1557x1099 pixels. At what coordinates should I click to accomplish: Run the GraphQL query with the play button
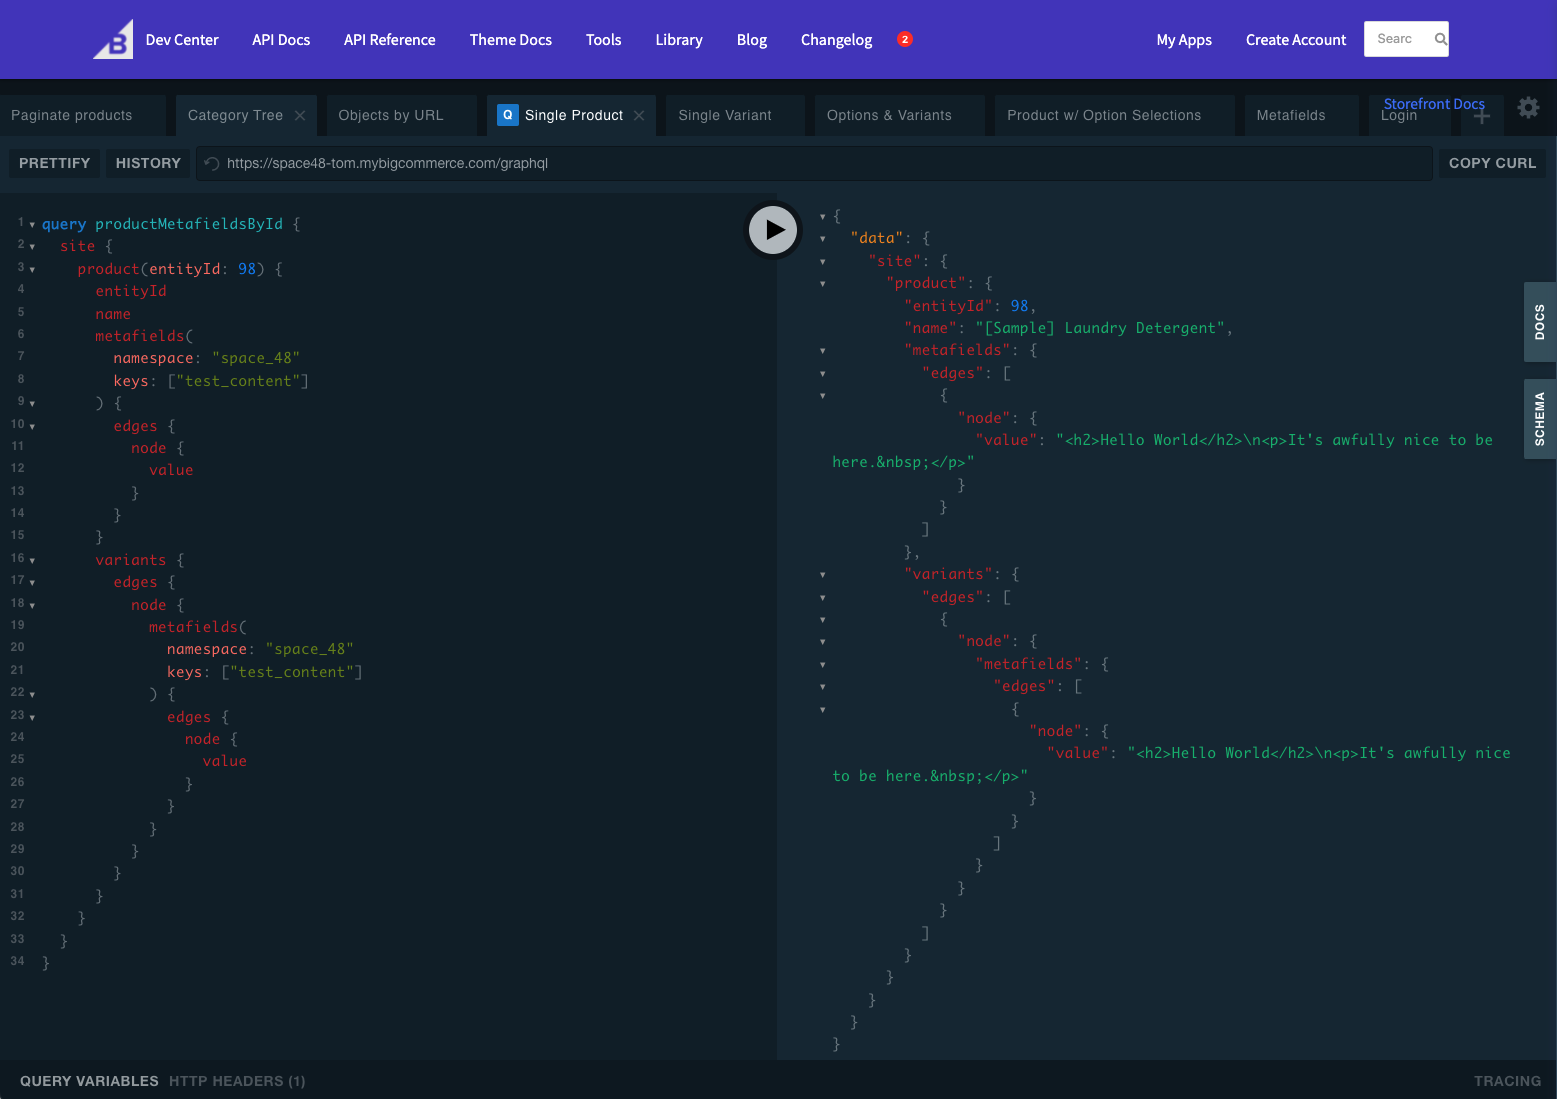(x=773, y=230)
